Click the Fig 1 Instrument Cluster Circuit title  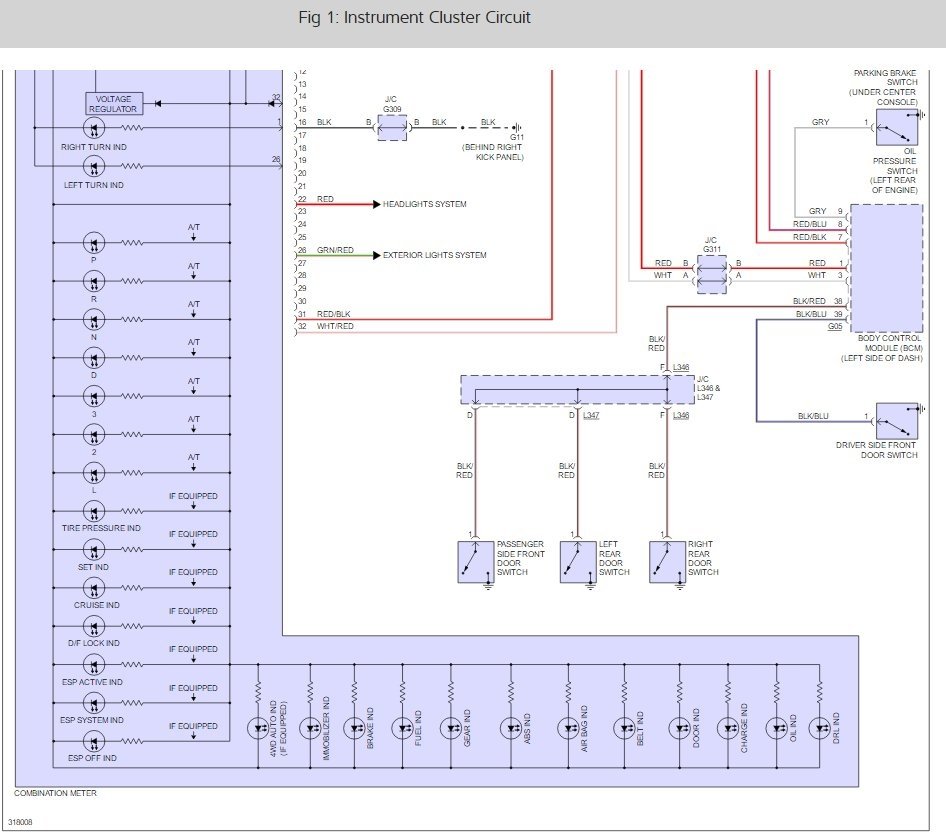click(x=414, y=17)
